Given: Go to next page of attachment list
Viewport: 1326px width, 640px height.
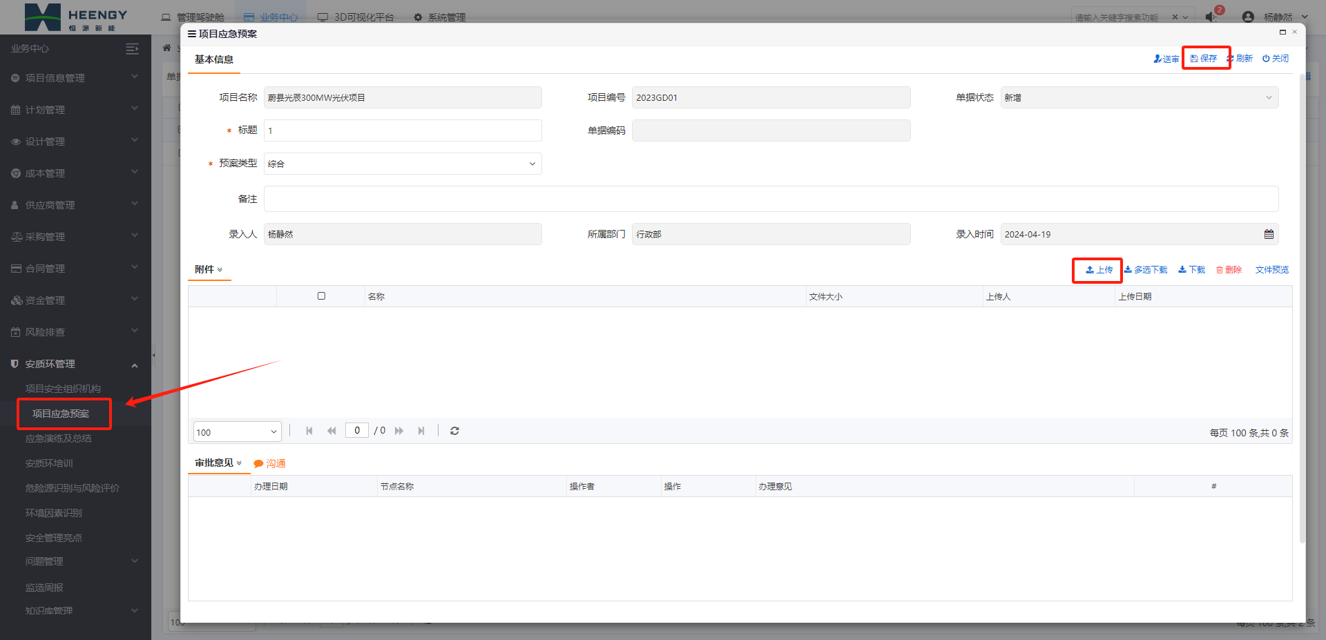Looking at the screenshot, I should 399,431.
